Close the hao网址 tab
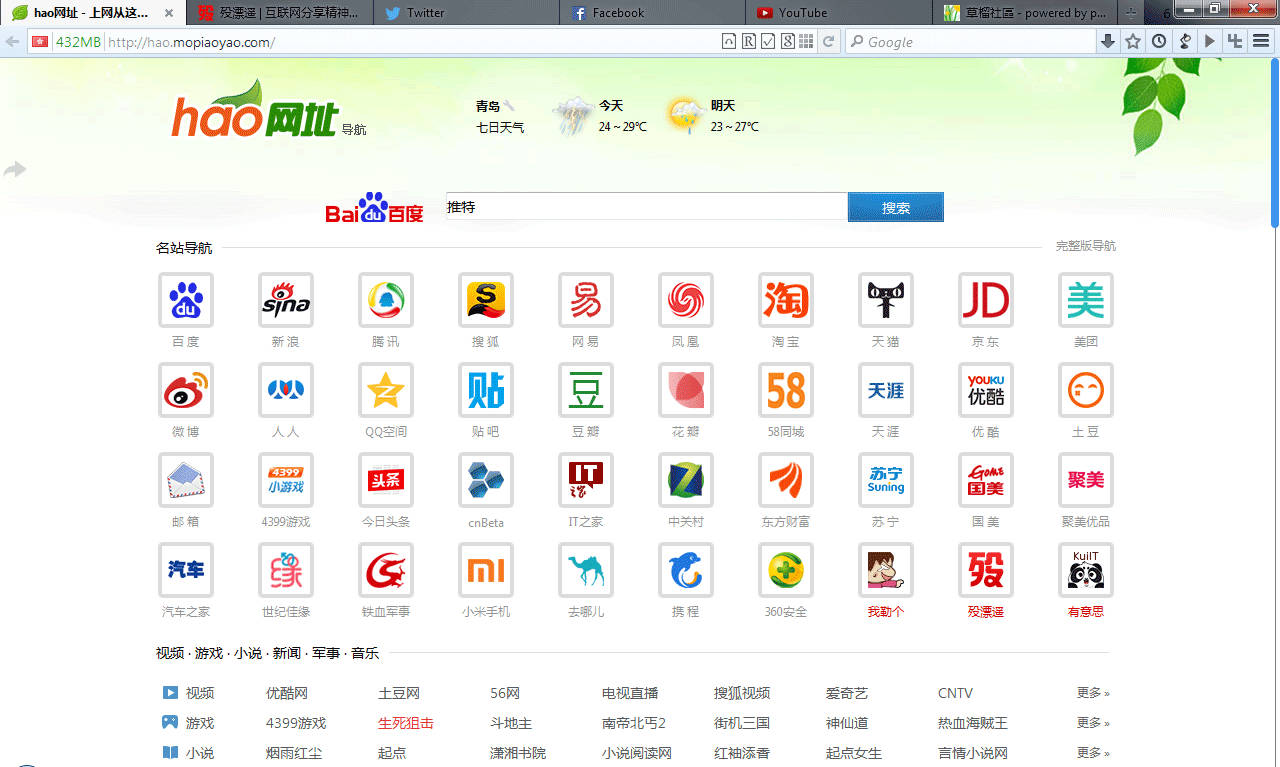1280x767 pixels. [169, 13]
